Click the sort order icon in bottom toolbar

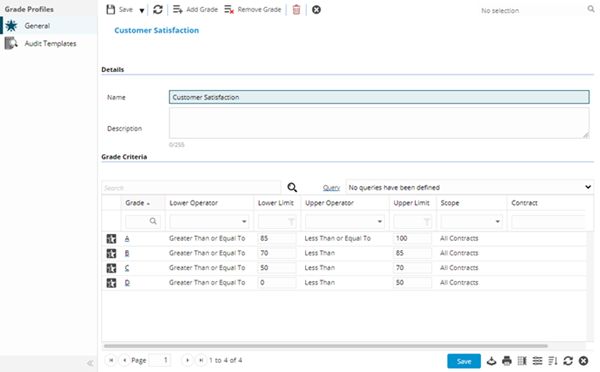click(x=553, y=361)
